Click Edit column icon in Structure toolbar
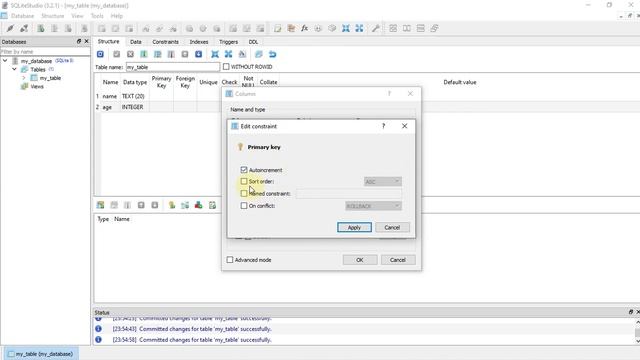Screen dimensions: 640x360 tap(158, 54)
